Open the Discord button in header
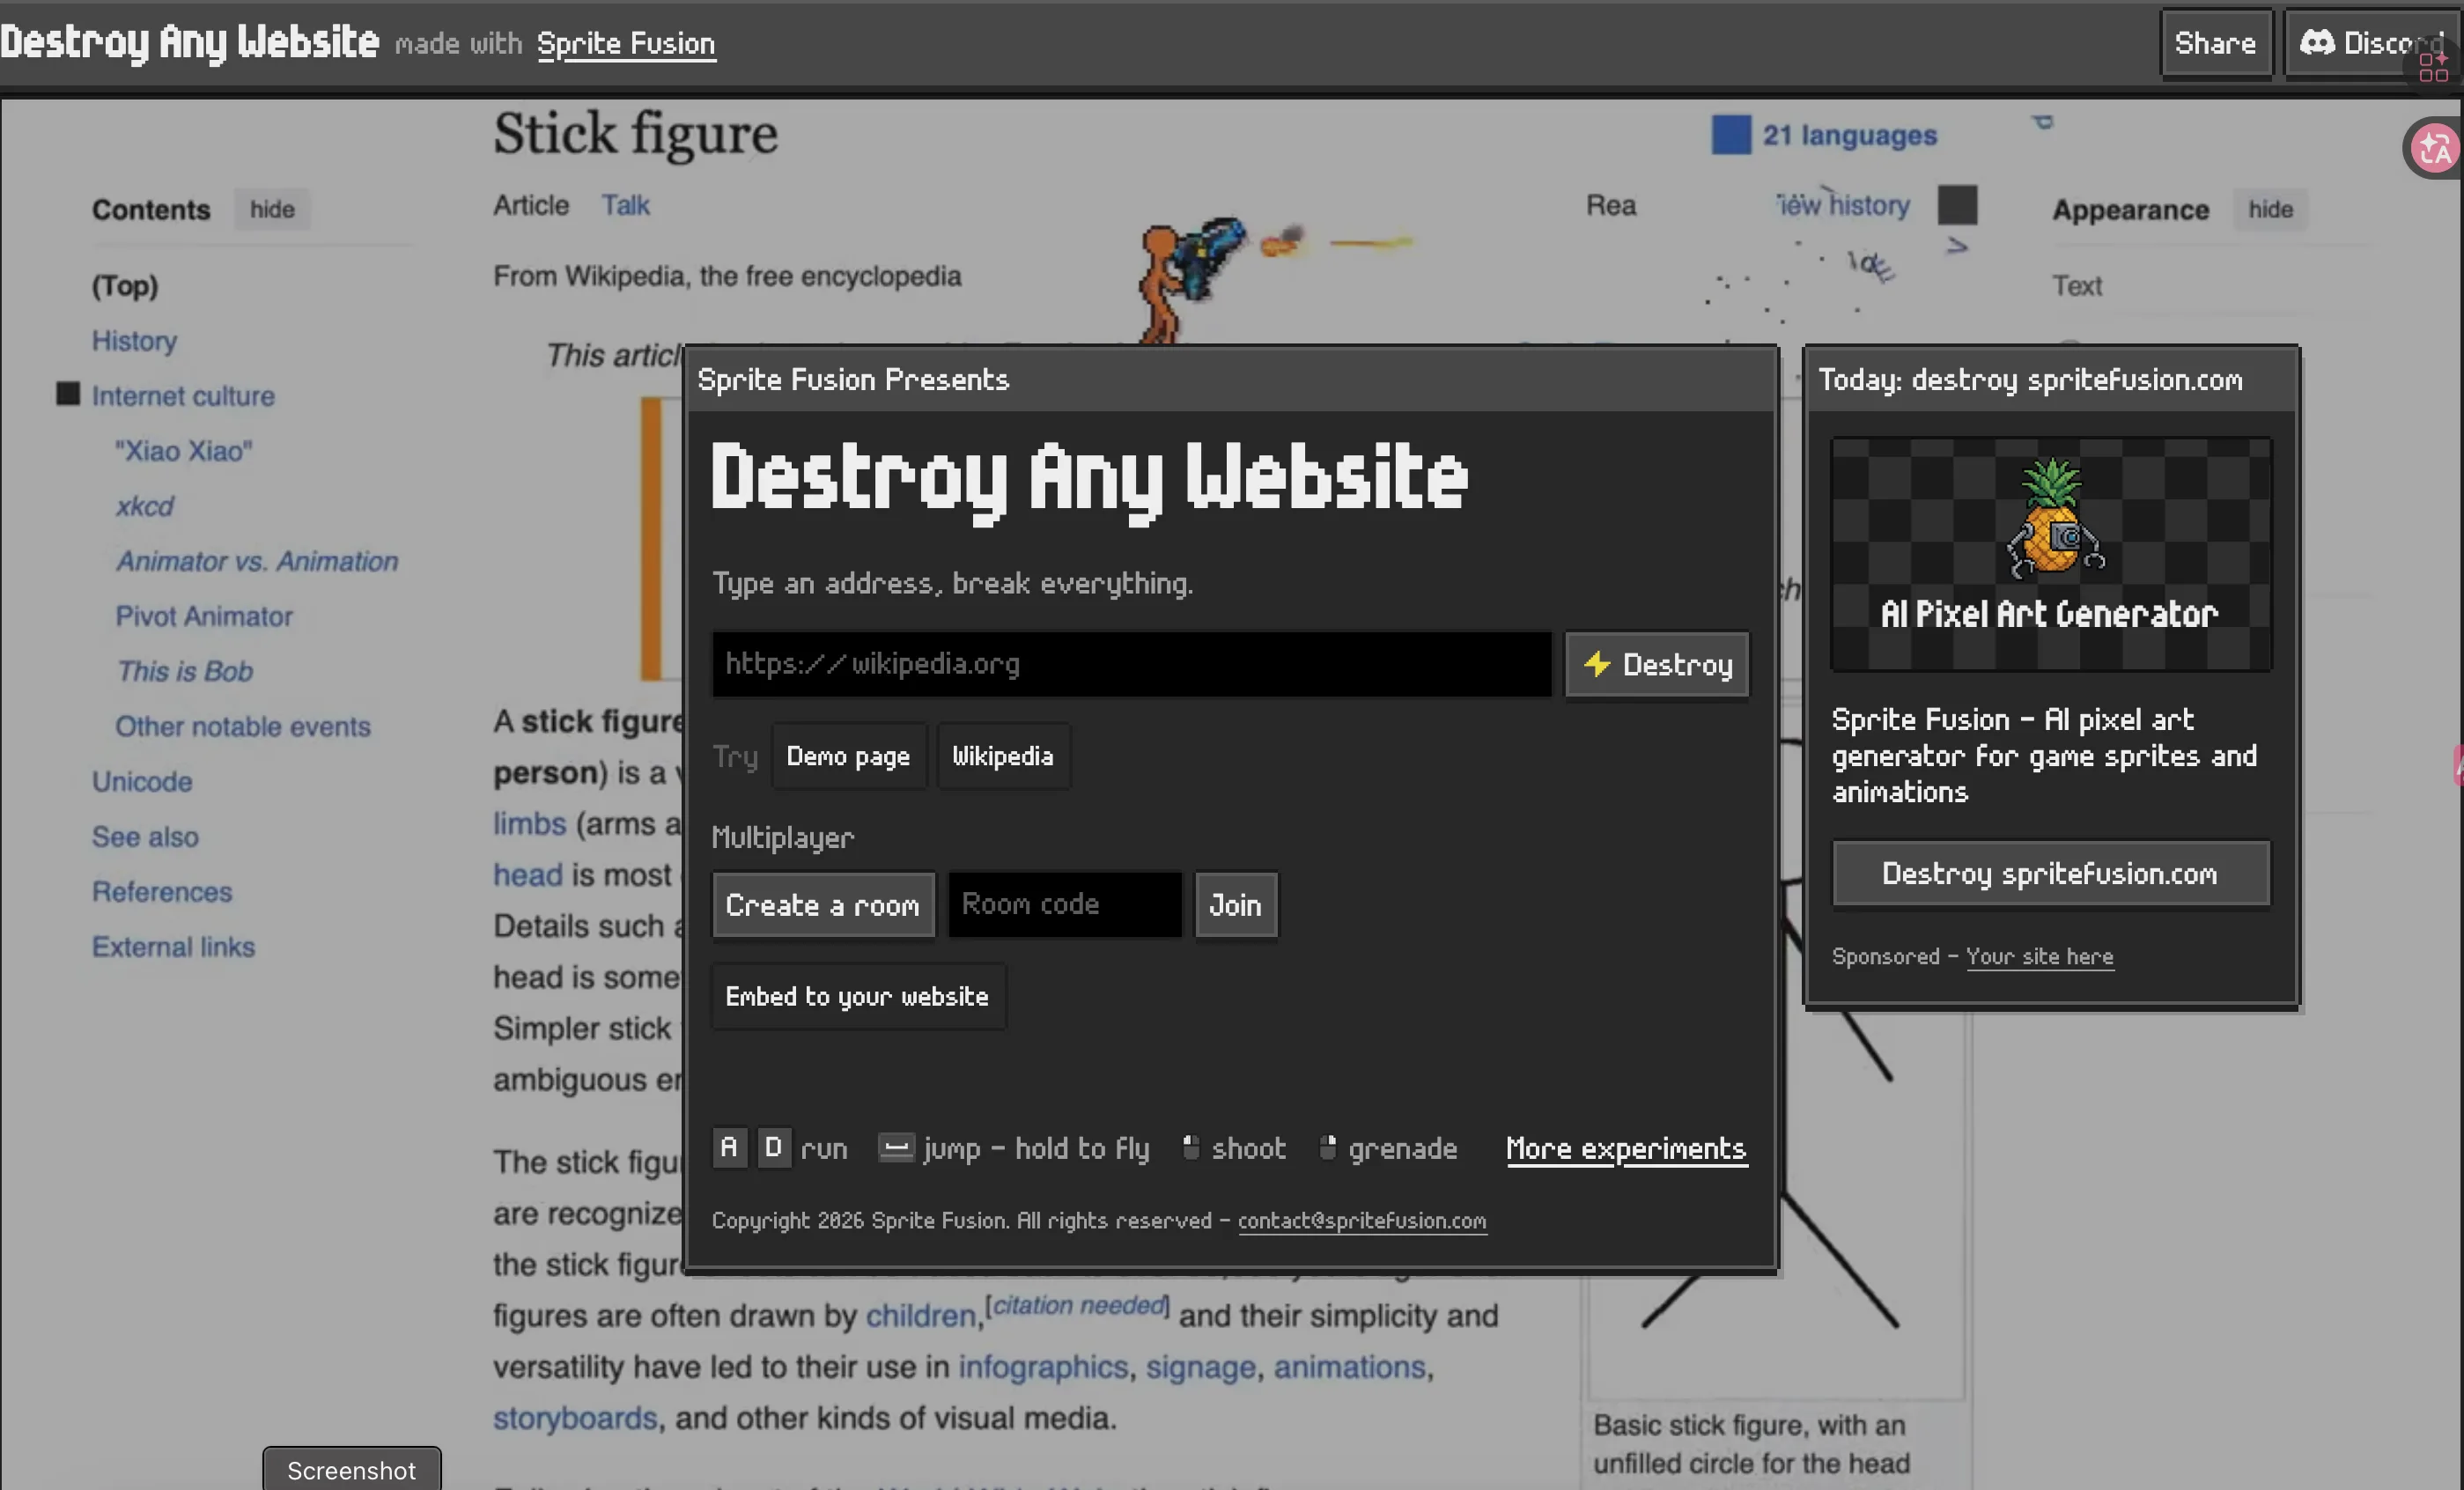The width and height of the screenshot is (2464, 1490). click(x=2372, y=43)
